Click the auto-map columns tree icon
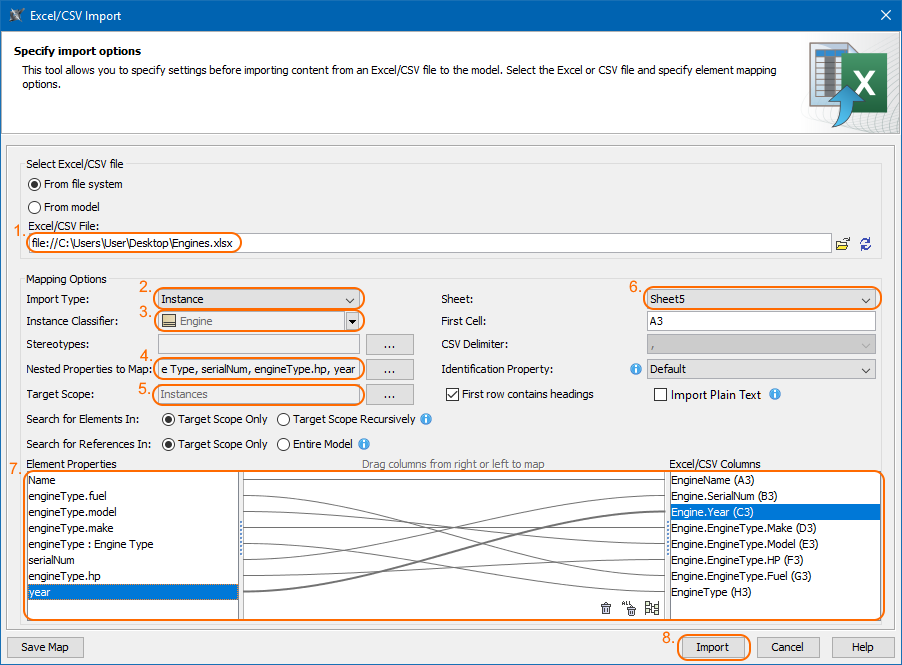 pyautogui.click(x=652, y=608)
